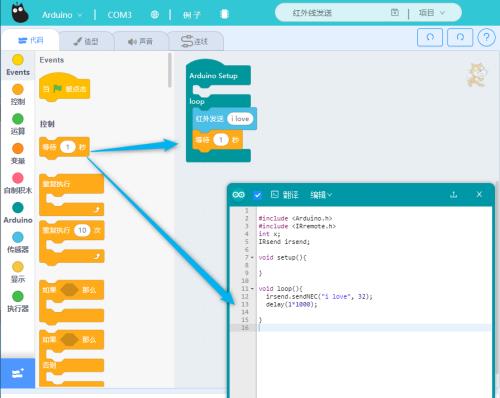The image size is (500, 398).
Task: Click the upload icon in code panel
Action: (453, 194)
